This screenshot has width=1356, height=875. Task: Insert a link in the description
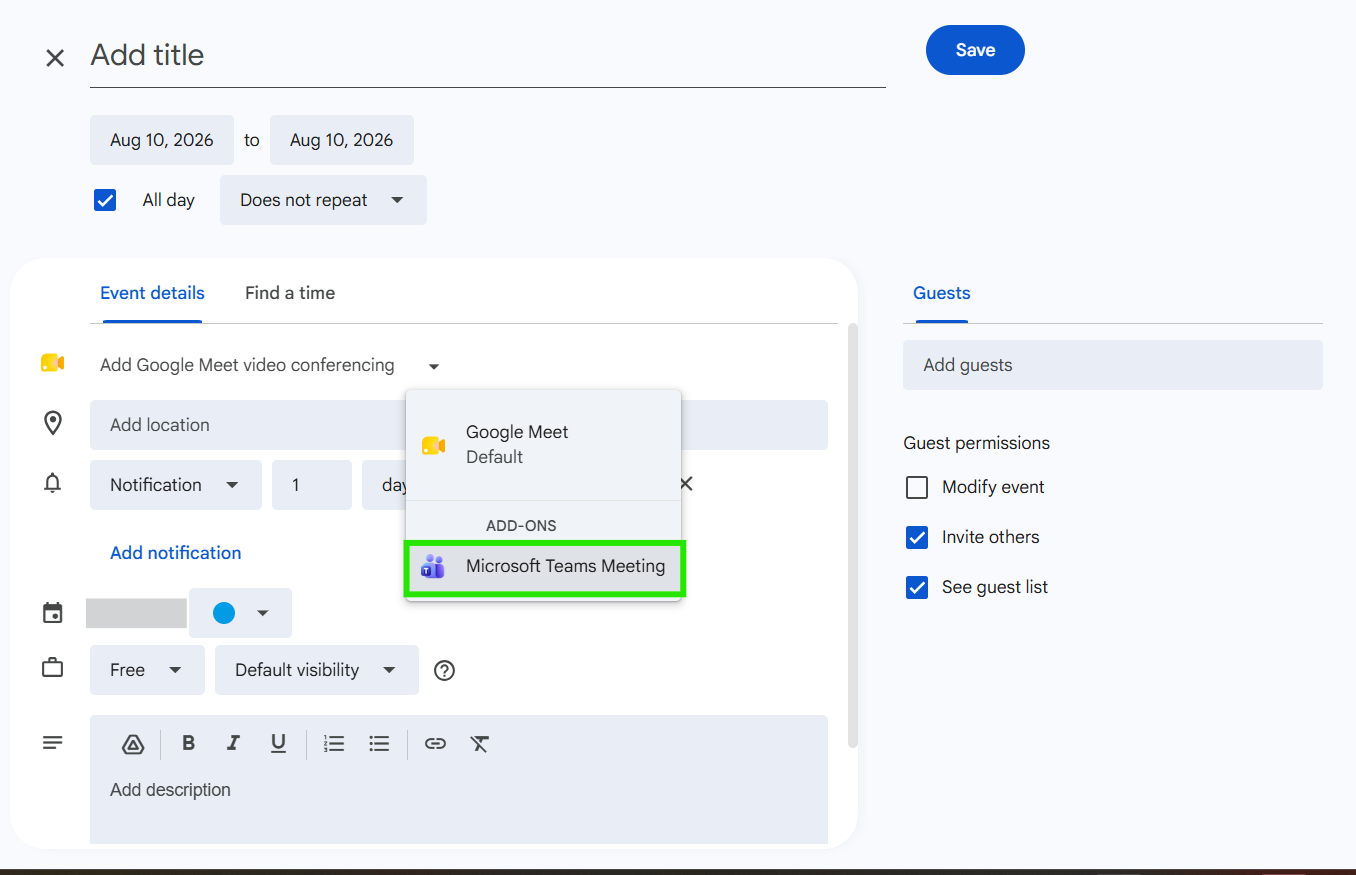[x=435, y=743]
